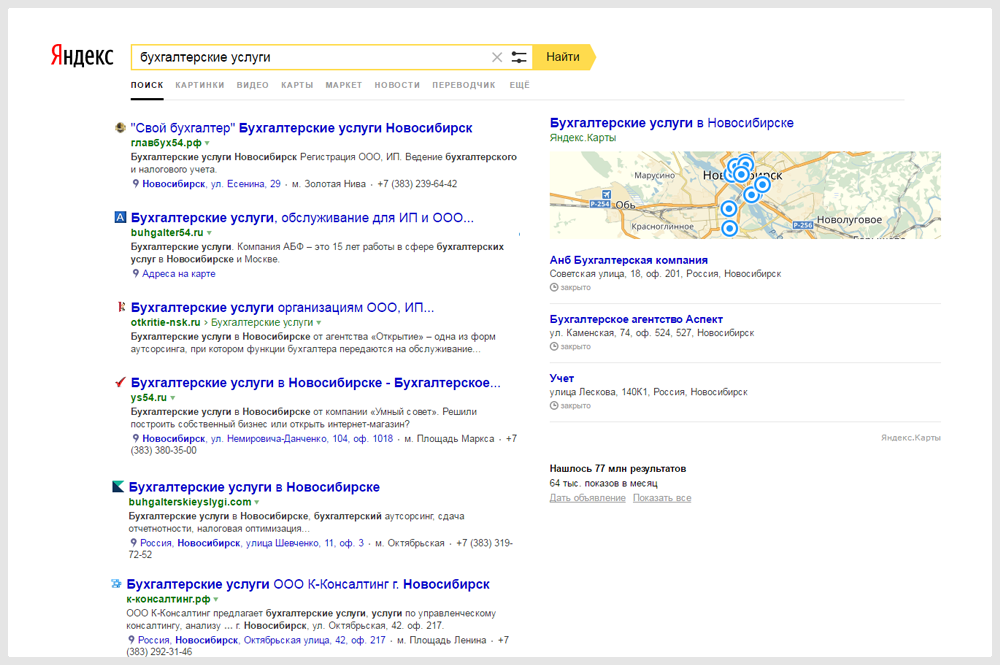Open Учет listing on улица Лескова
The width and height of the screenshot is (1000, 665).
561,379
